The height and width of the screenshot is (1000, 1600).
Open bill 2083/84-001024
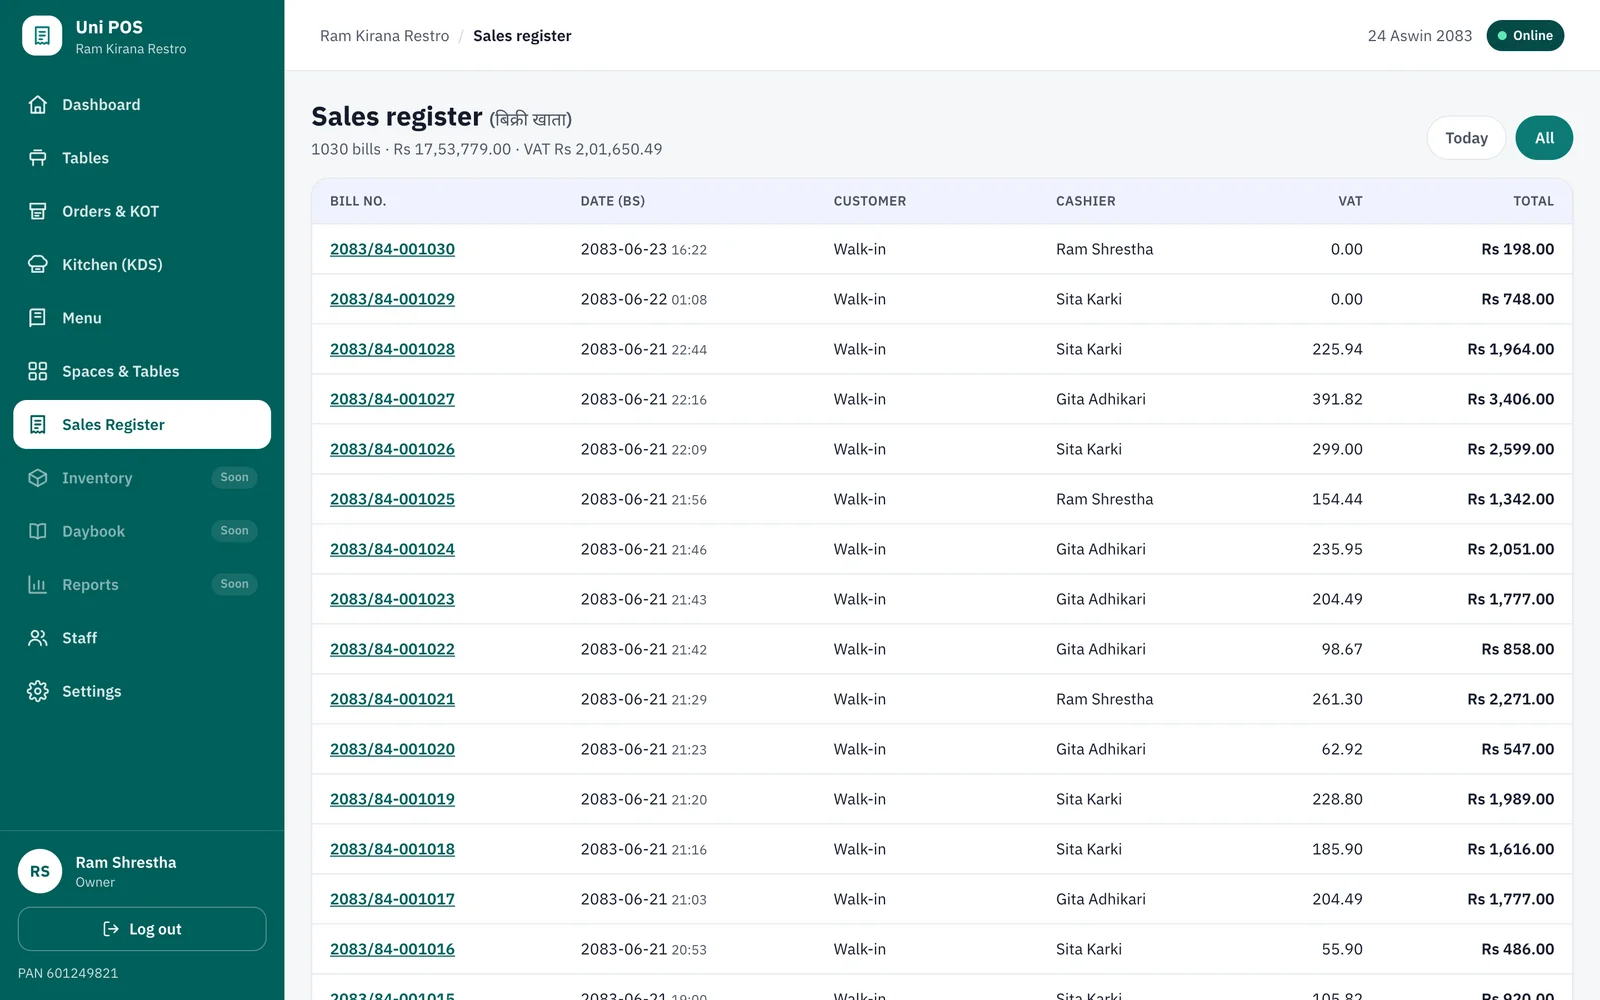(x=392, y=549)
